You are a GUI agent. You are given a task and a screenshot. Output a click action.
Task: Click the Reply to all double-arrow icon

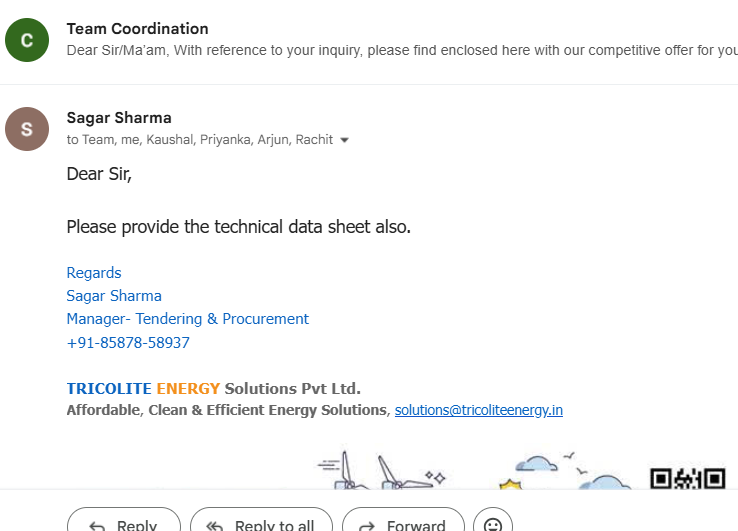coord(215,526)
